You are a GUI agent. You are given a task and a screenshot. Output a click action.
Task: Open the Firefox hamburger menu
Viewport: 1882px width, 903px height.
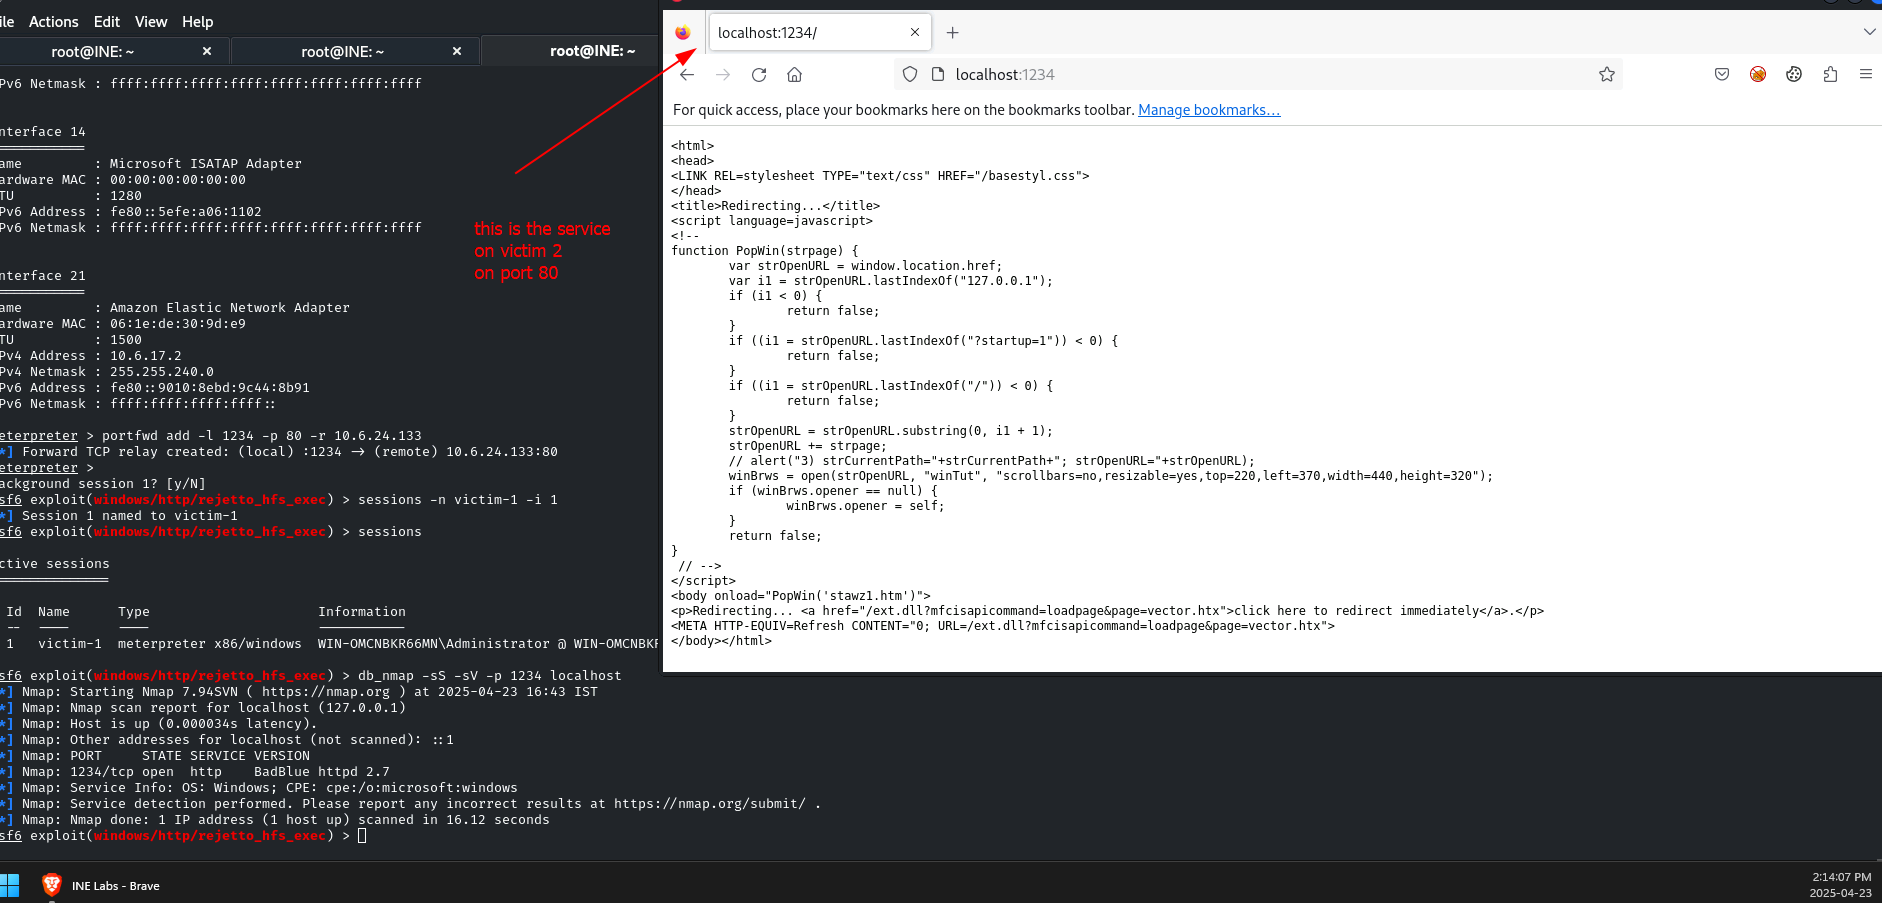tap(1866, 74)
